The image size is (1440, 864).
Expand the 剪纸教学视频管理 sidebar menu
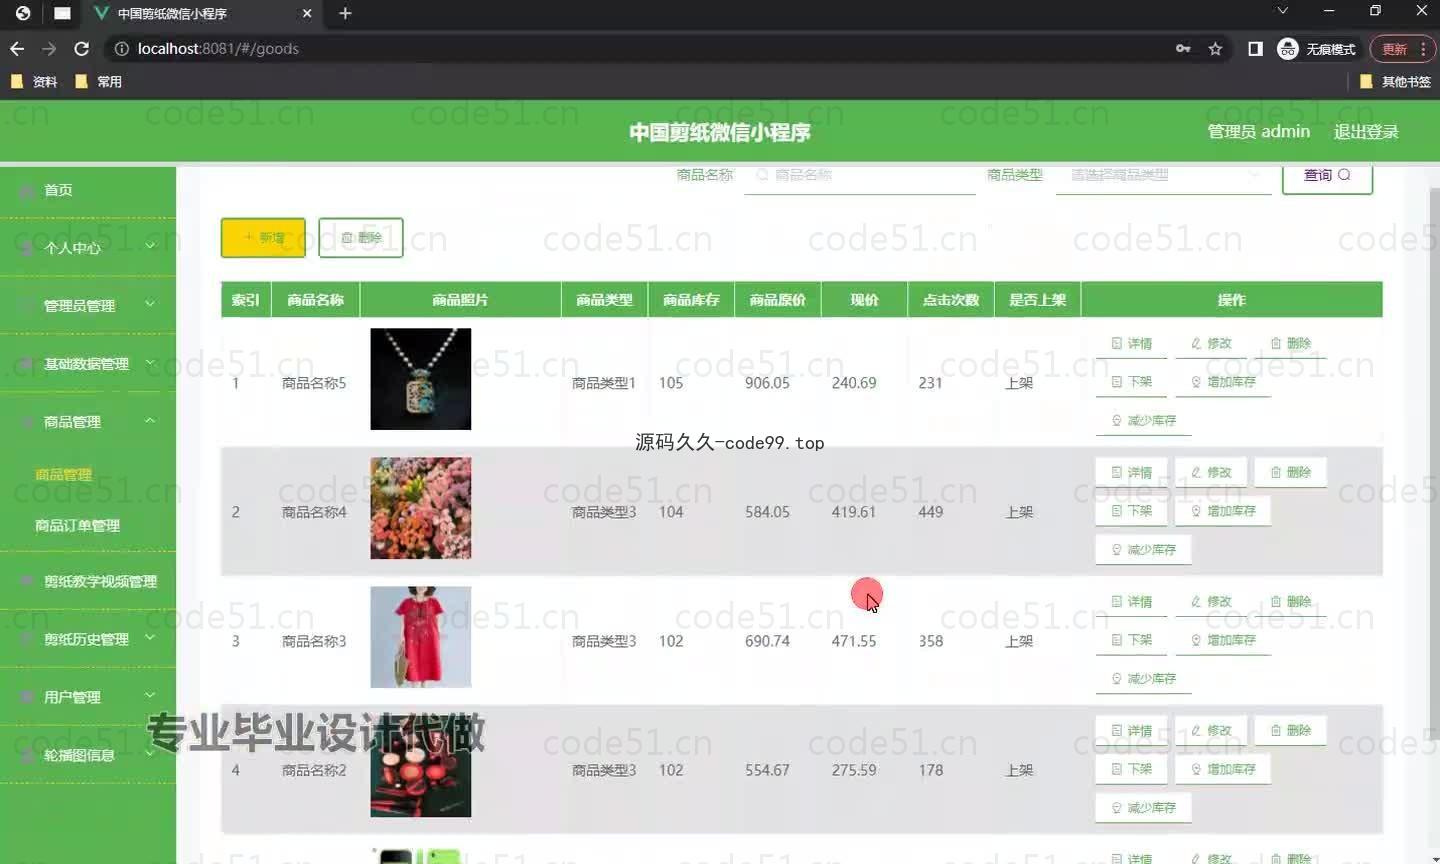coord(88,581)
